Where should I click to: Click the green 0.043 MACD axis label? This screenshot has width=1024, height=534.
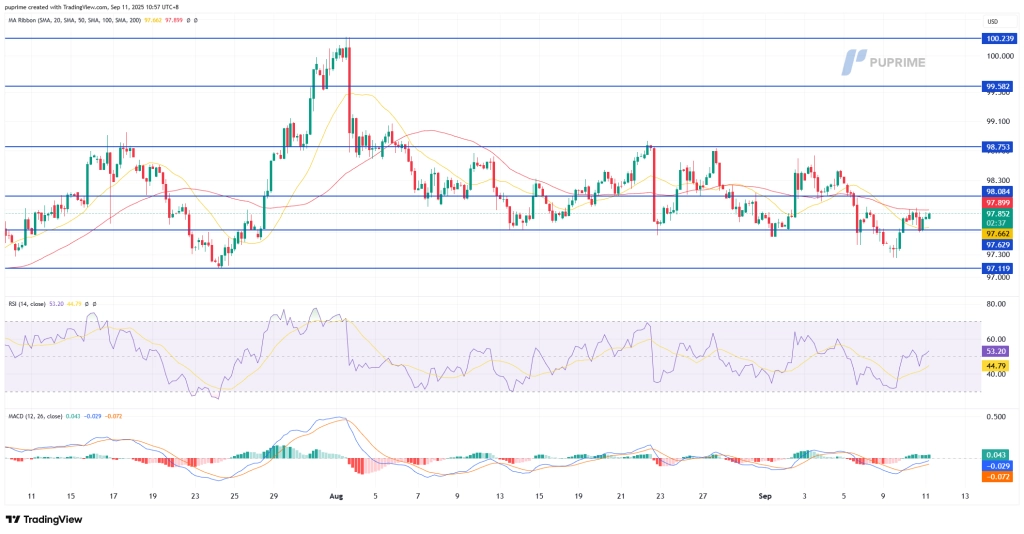pyautogui.click(x=997, y=455)
